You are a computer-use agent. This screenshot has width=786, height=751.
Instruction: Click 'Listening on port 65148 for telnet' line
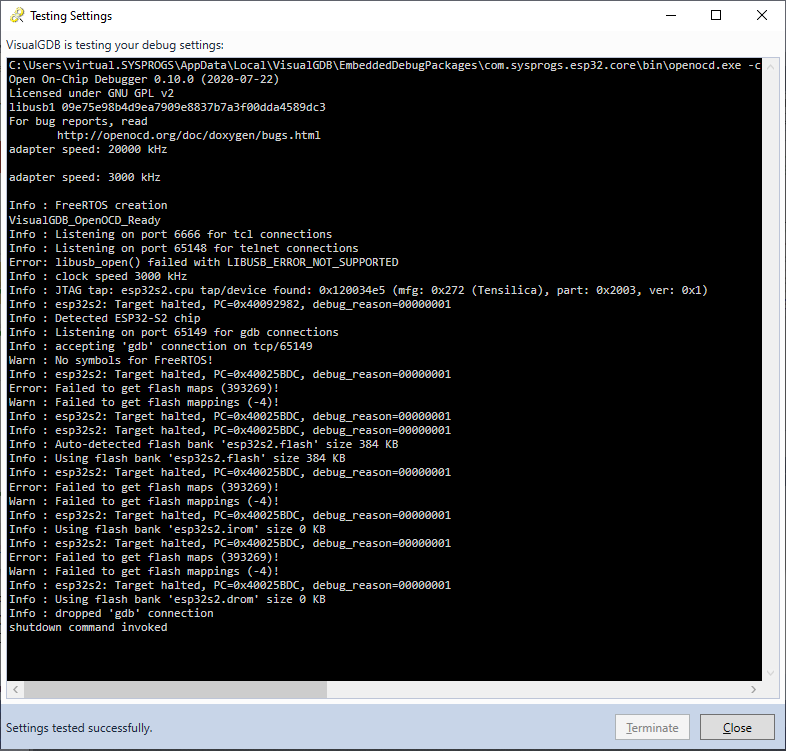pyautogui.click(x=183, y=248)
